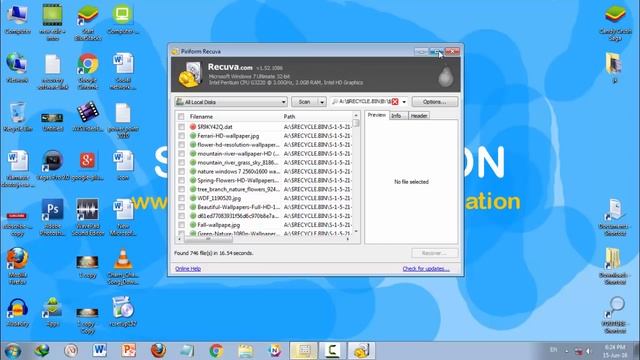Open the Google Chrome desktop shortcut
The width and height of the screenshot is (640, 360).
point(88,71)
